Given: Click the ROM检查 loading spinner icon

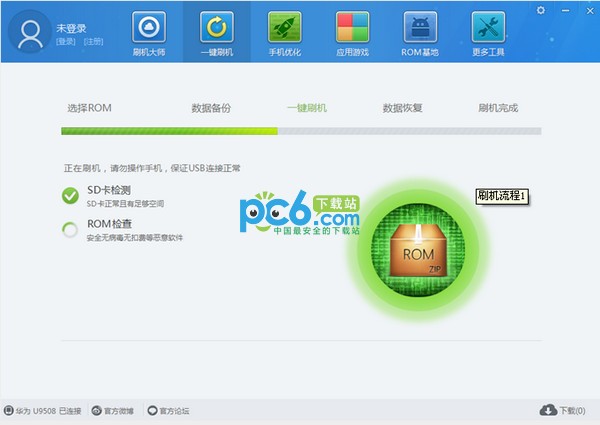Looking at the screenshot, I should coord(70,230).
